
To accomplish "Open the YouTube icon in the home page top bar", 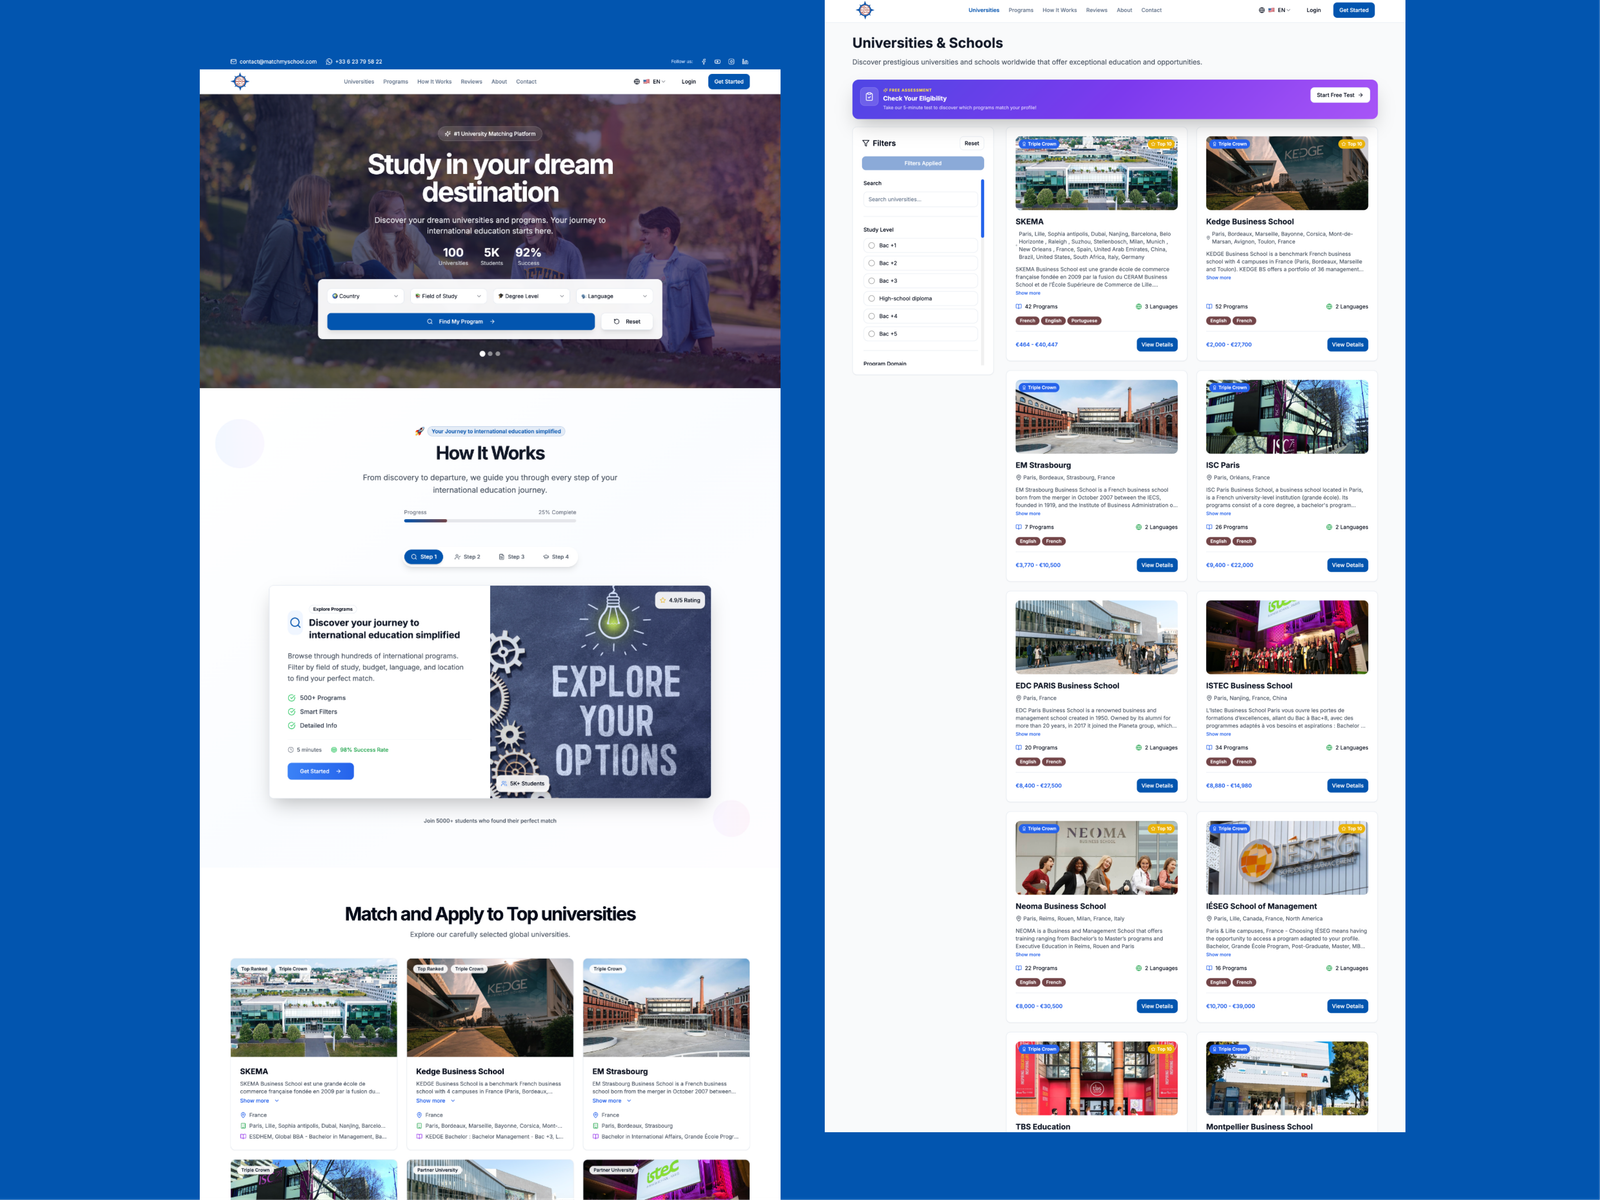I will [717, 61].
